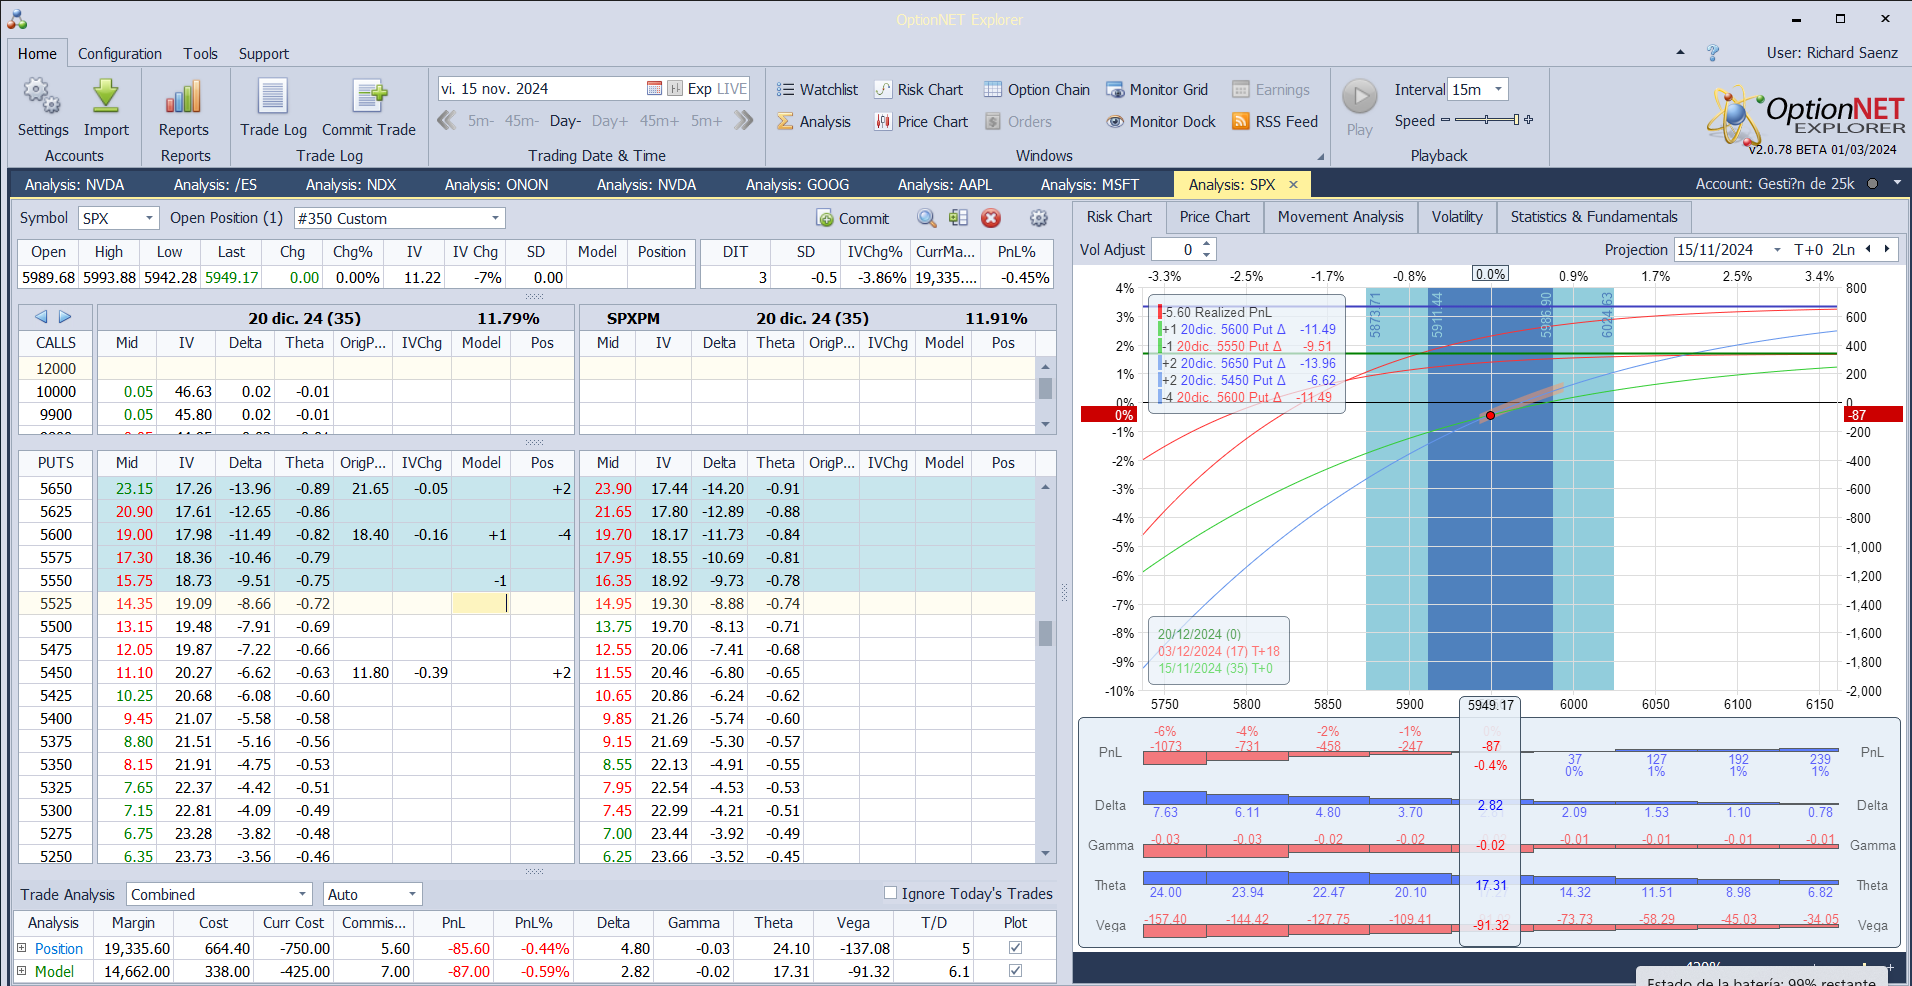
Task: Open the Settings gear icon
Action: click(42, 98)
